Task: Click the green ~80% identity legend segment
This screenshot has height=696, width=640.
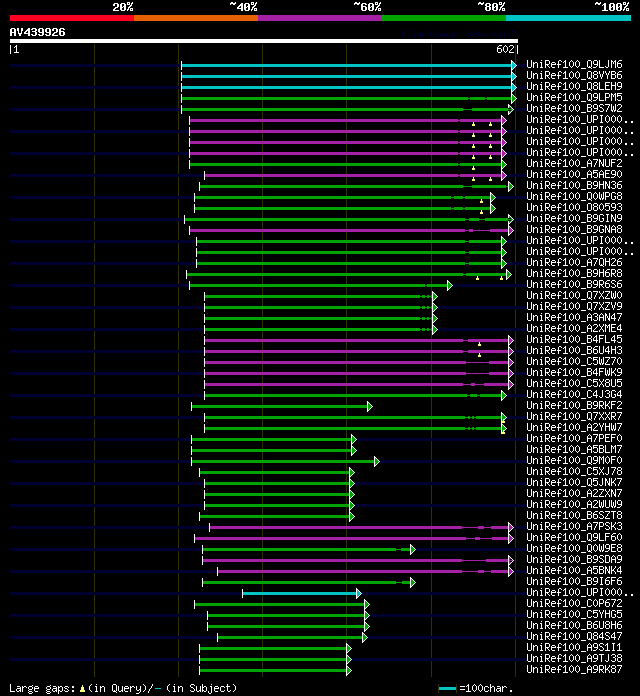Action: tap(444, 18)
